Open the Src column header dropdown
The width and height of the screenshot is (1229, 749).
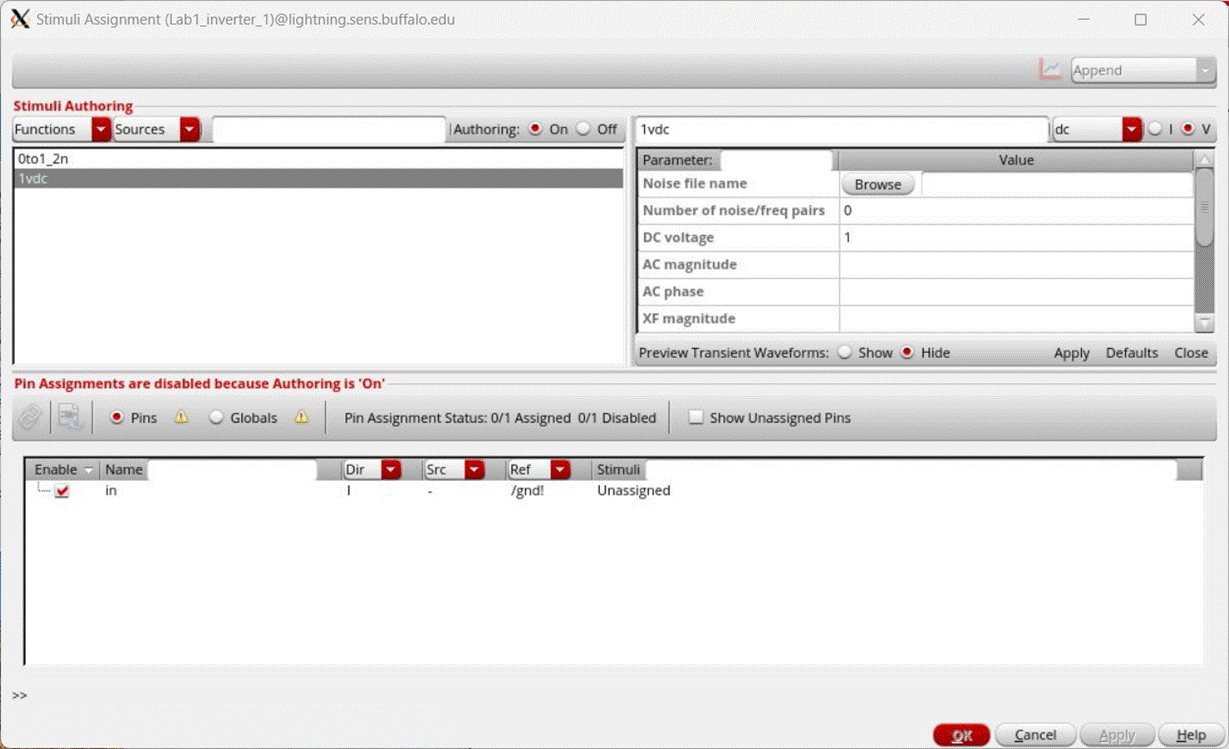click(x=474, y=469)
